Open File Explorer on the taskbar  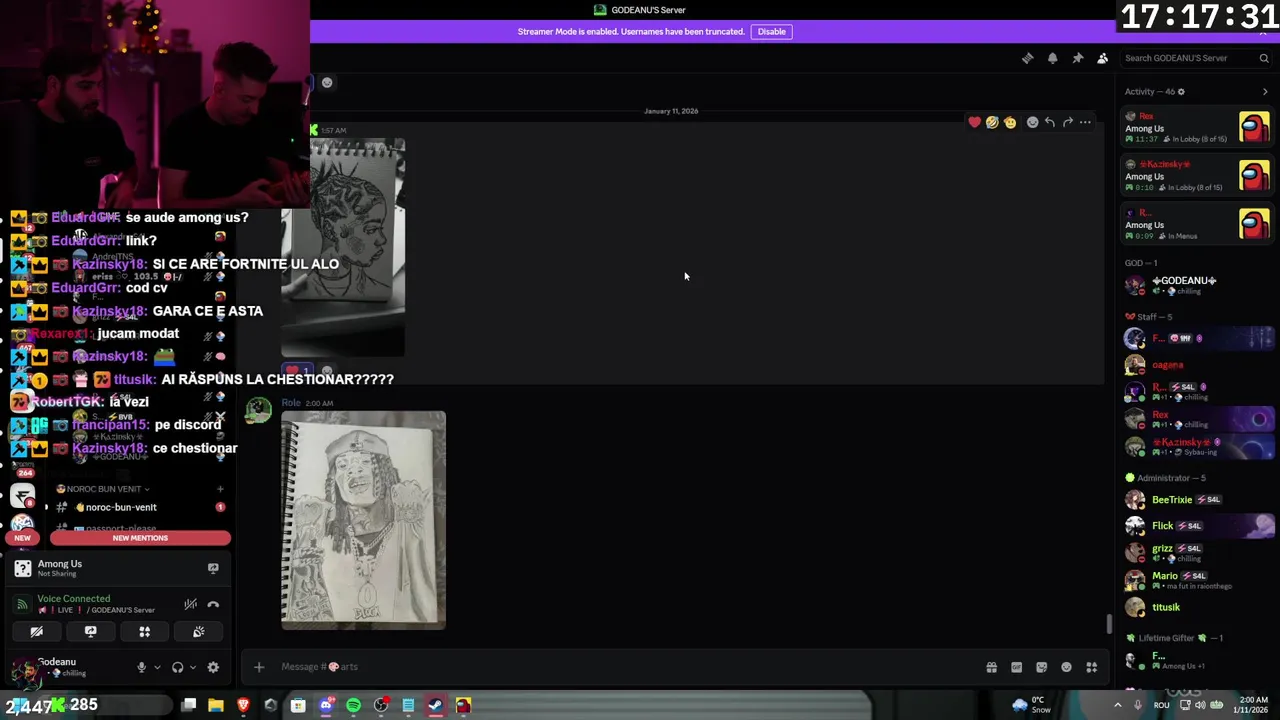point(215,706)
